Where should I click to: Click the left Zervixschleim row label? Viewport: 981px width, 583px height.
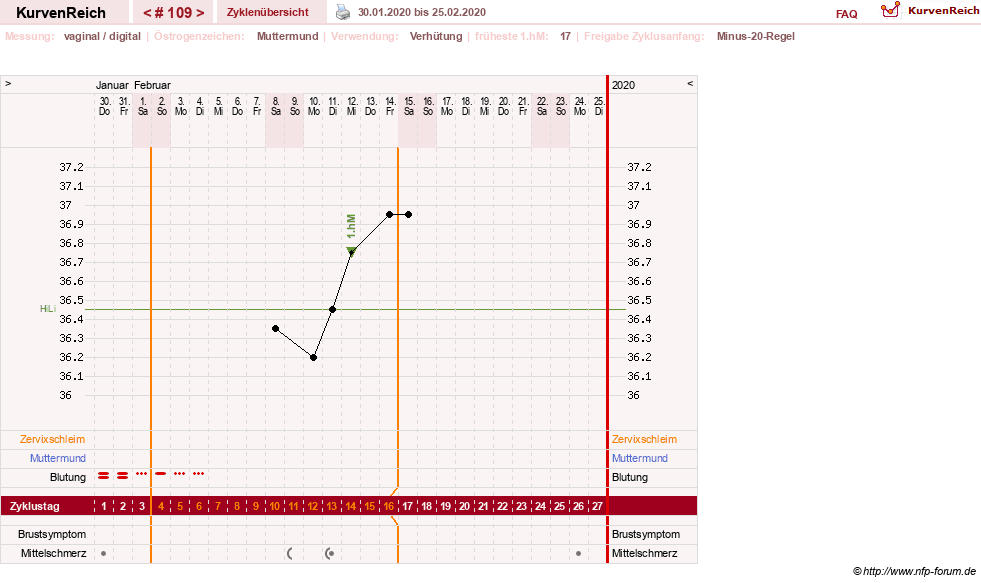[53, 439]
